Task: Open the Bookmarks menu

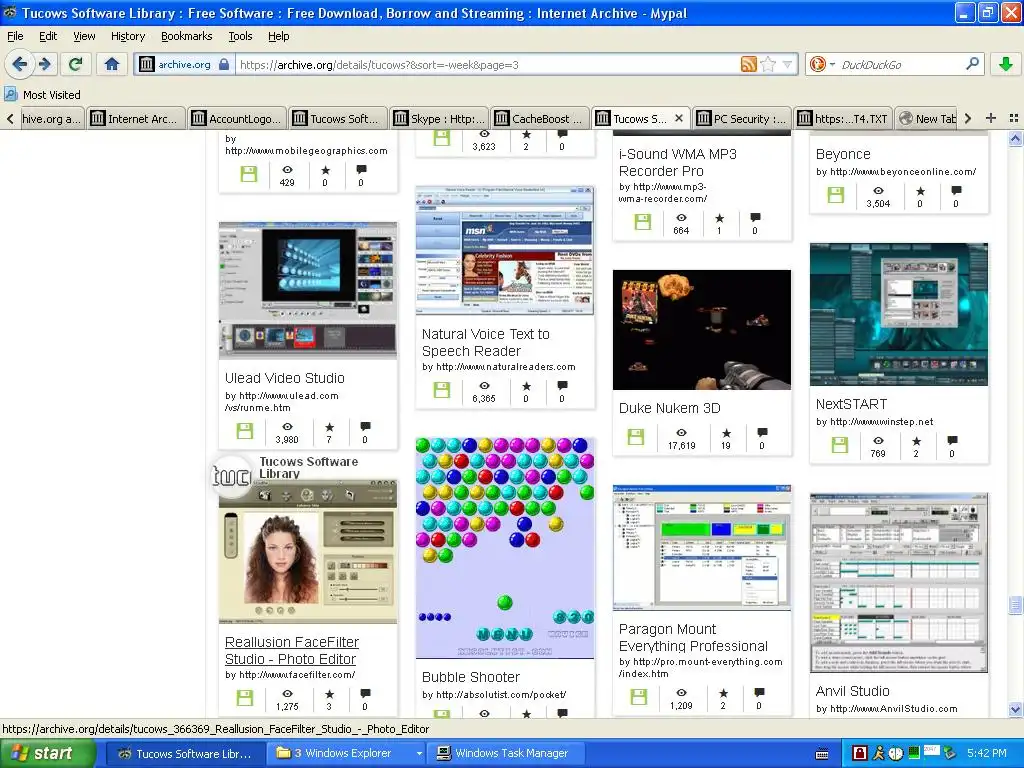Action: (x=186, y=36)
